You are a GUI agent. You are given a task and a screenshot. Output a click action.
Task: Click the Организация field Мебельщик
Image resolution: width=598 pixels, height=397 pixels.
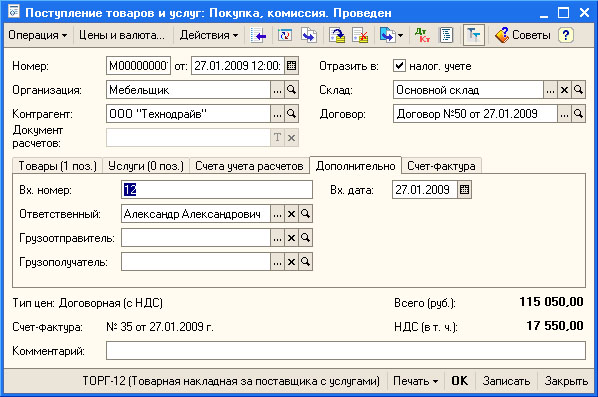click(188, 90)
